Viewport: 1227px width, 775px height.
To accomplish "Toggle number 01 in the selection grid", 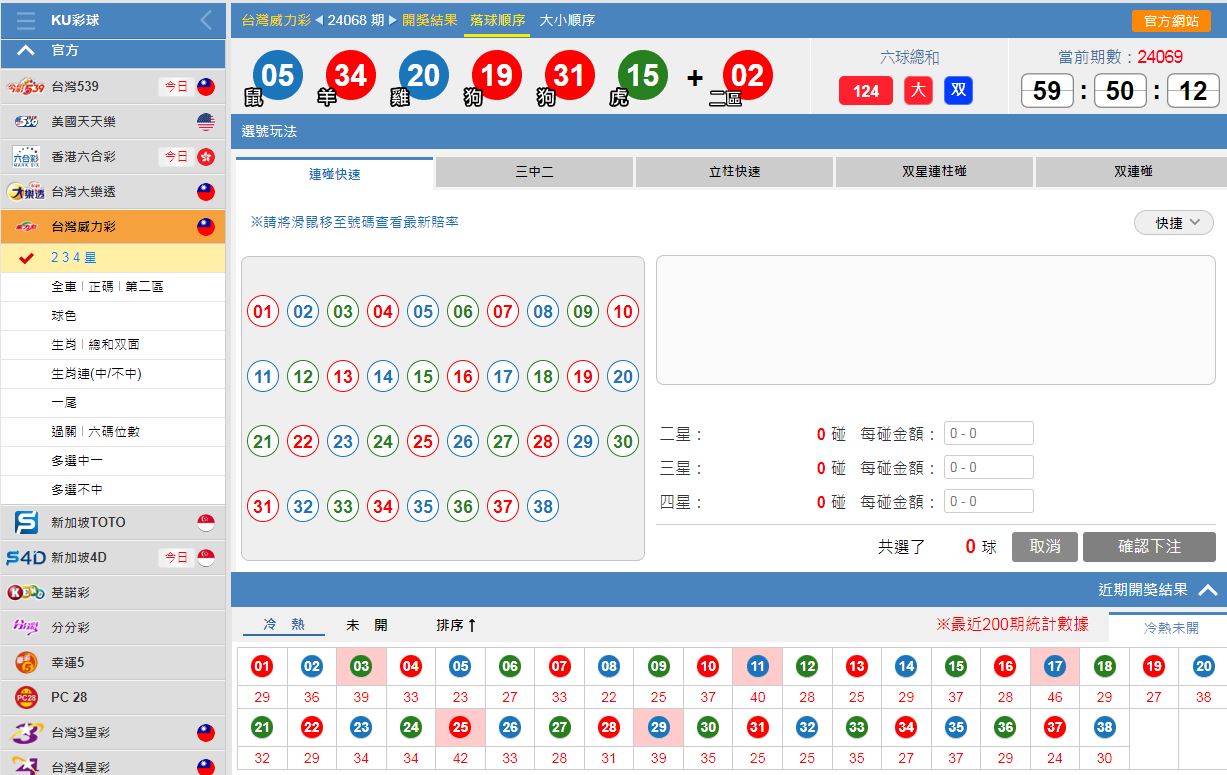I will [263, 312].
